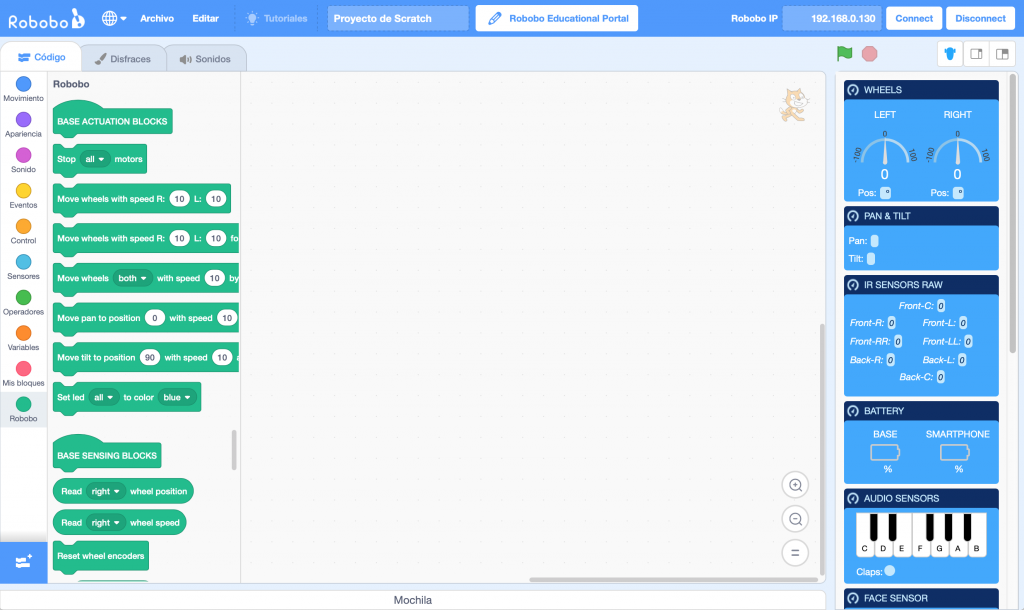Click the Scratch cat sprite thumbnail
Image resolution: width=1024 pixels, height=610 pixels.
(793, 105)
